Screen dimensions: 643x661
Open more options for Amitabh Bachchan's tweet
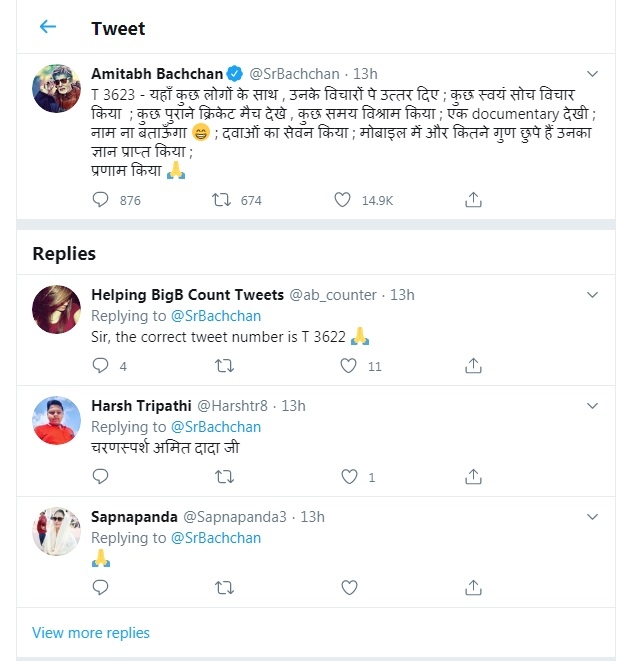[592, 75]
